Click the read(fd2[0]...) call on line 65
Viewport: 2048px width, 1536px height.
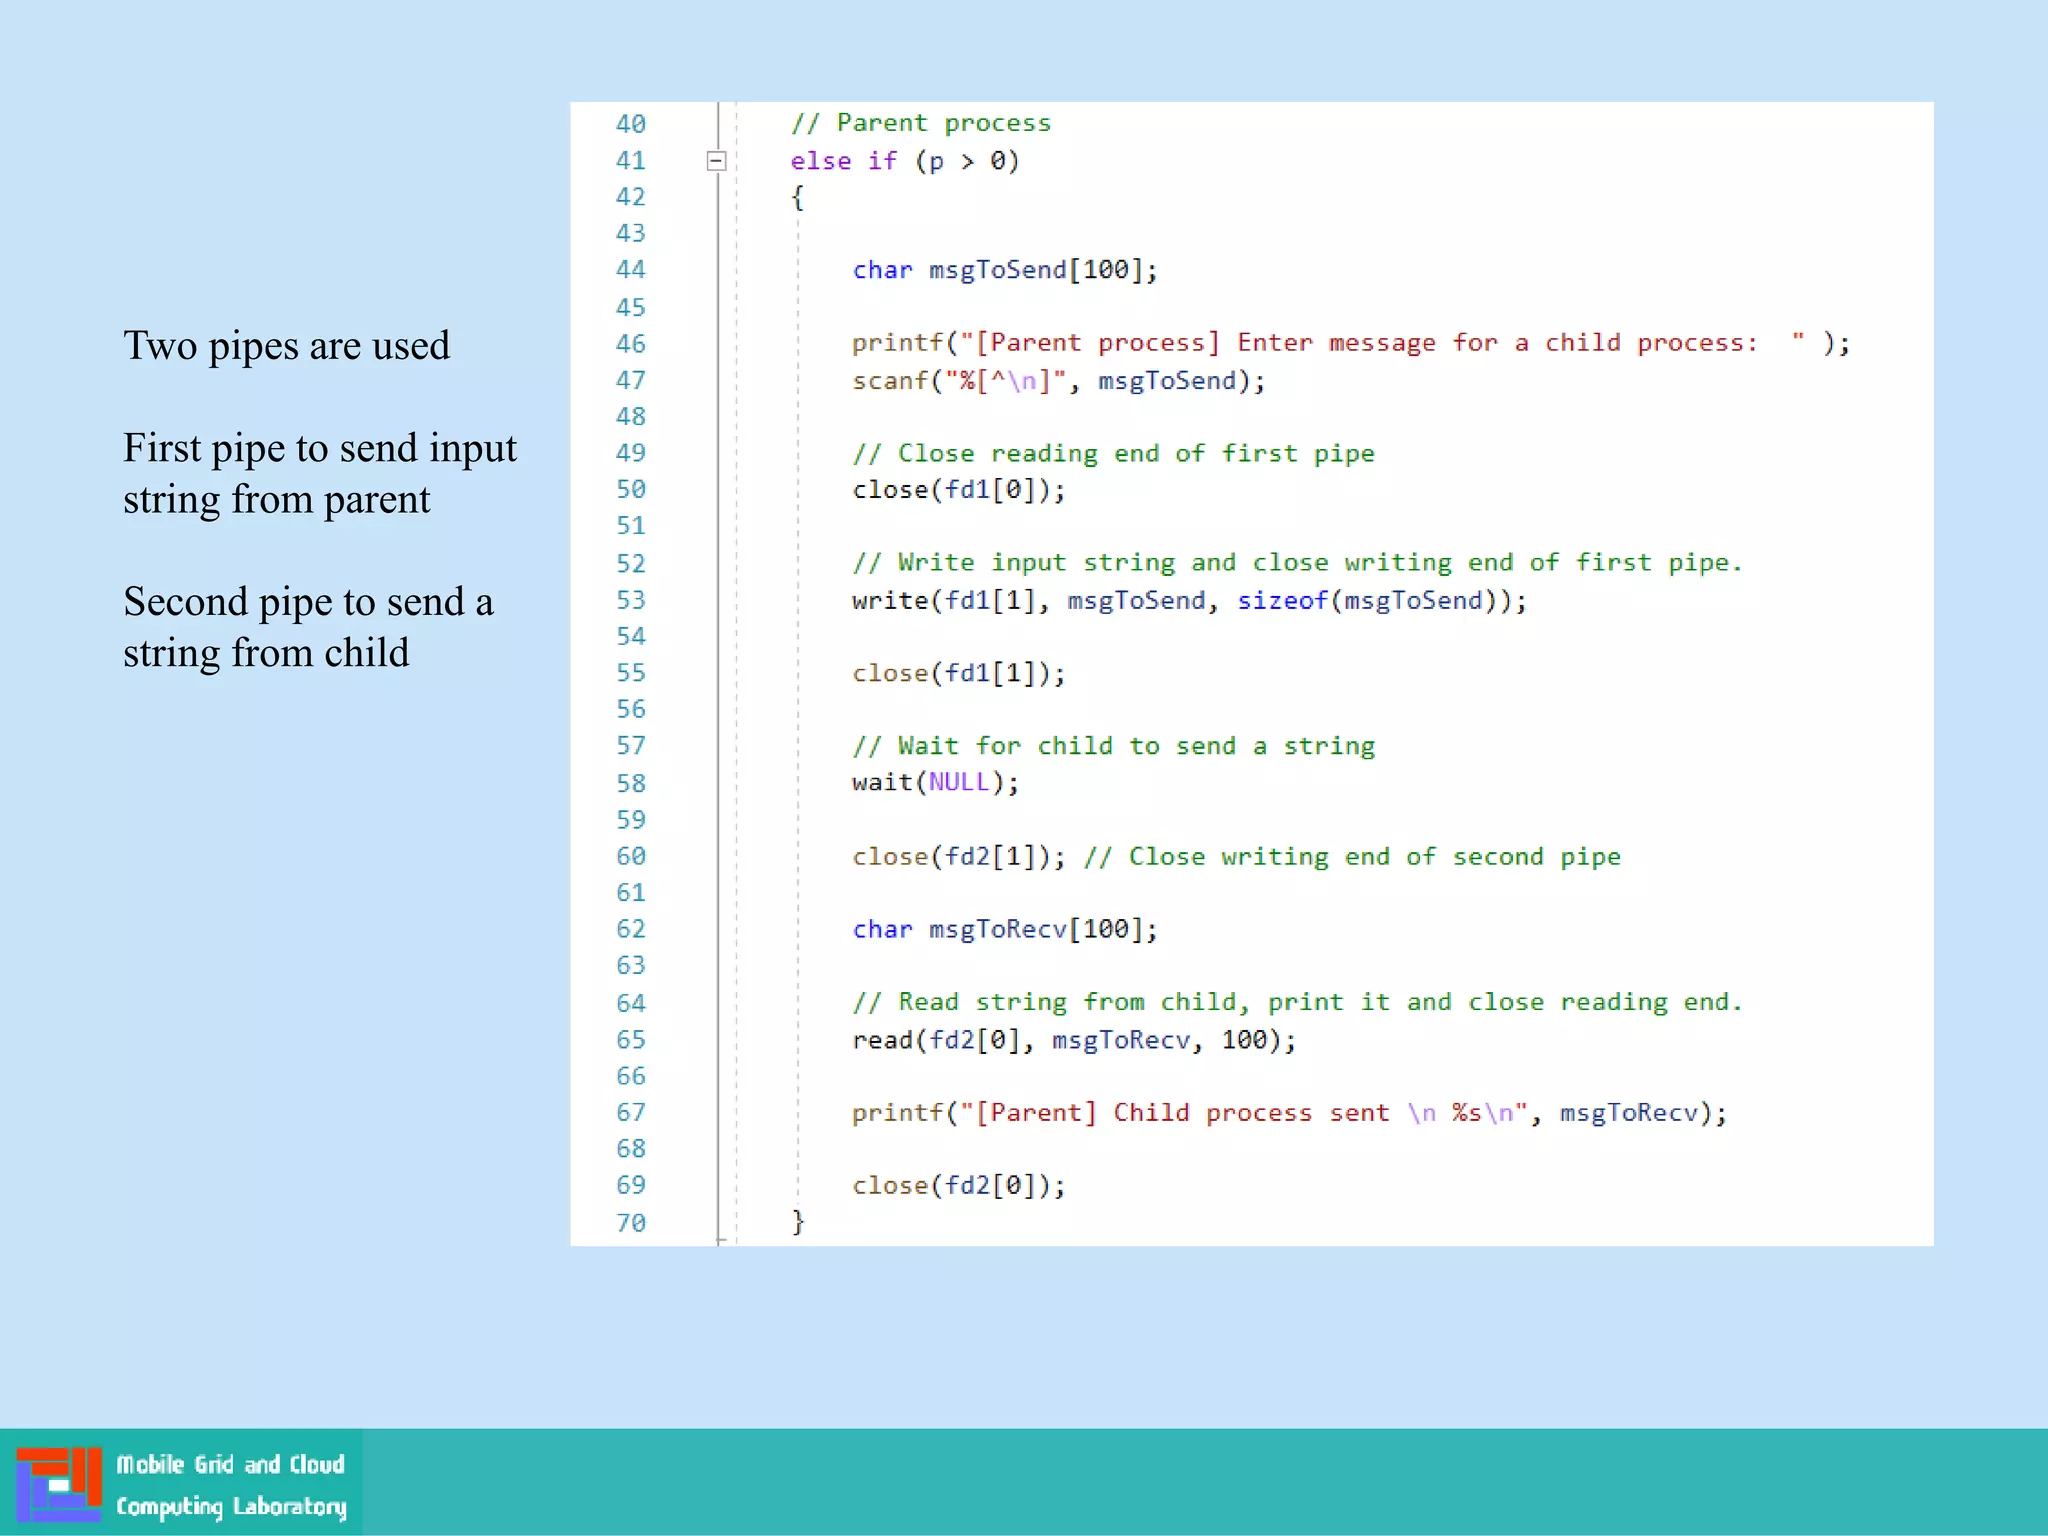1073,1040
